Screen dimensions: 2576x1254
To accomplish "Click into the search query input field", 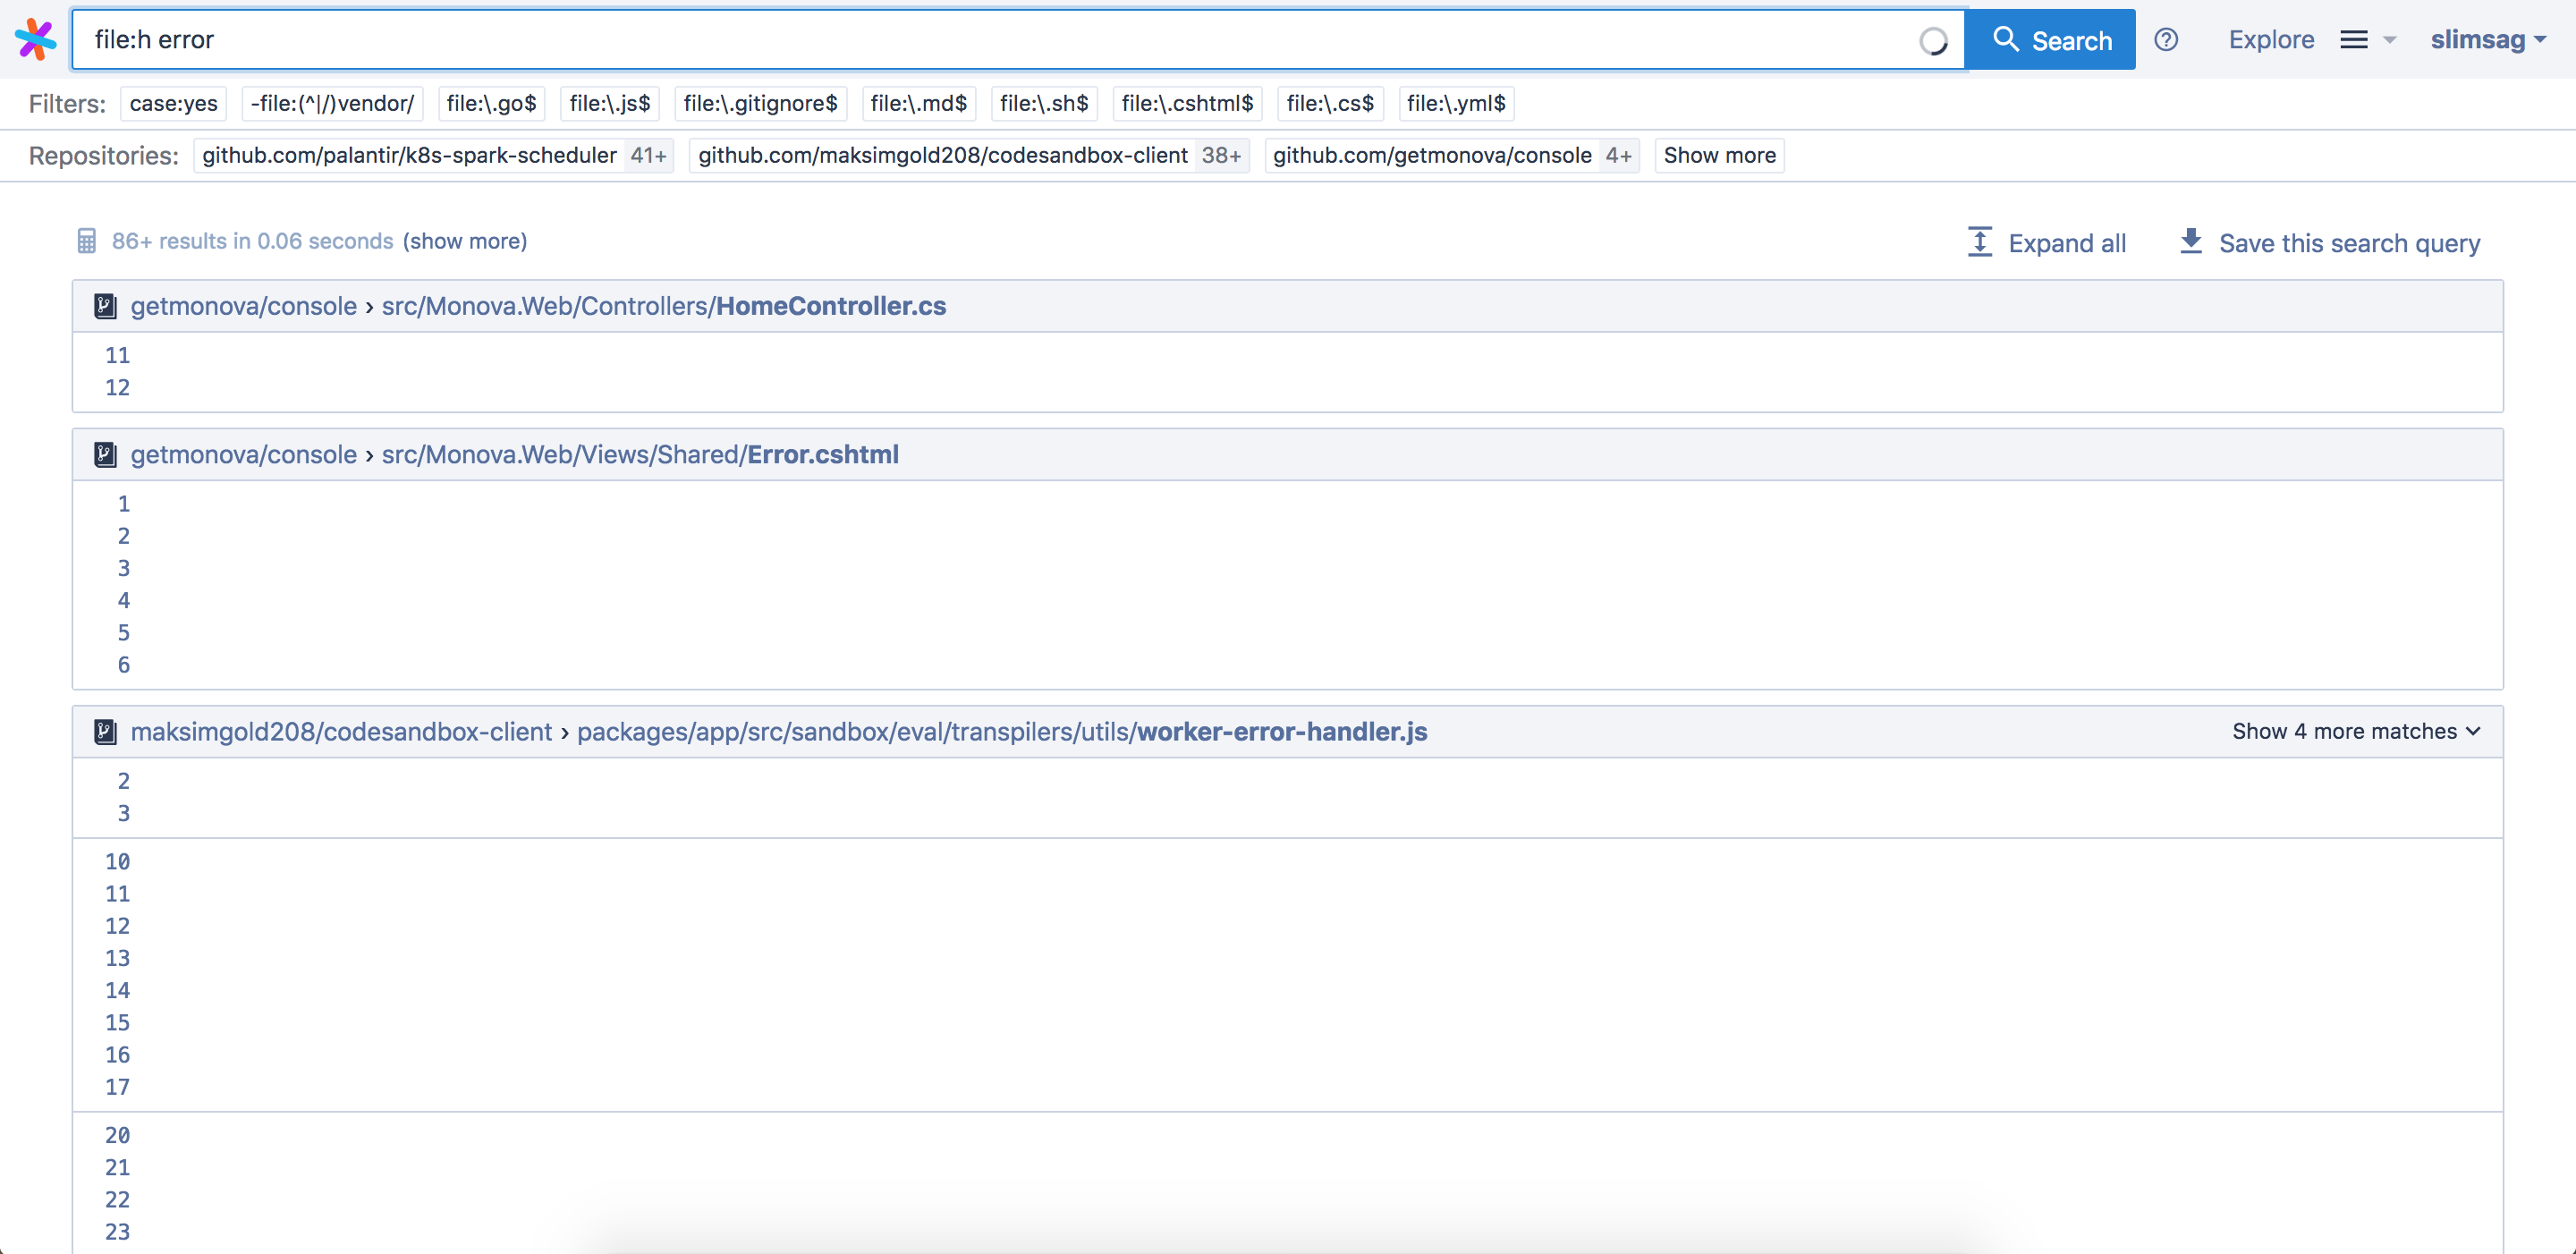I will tap(1000, 40).
